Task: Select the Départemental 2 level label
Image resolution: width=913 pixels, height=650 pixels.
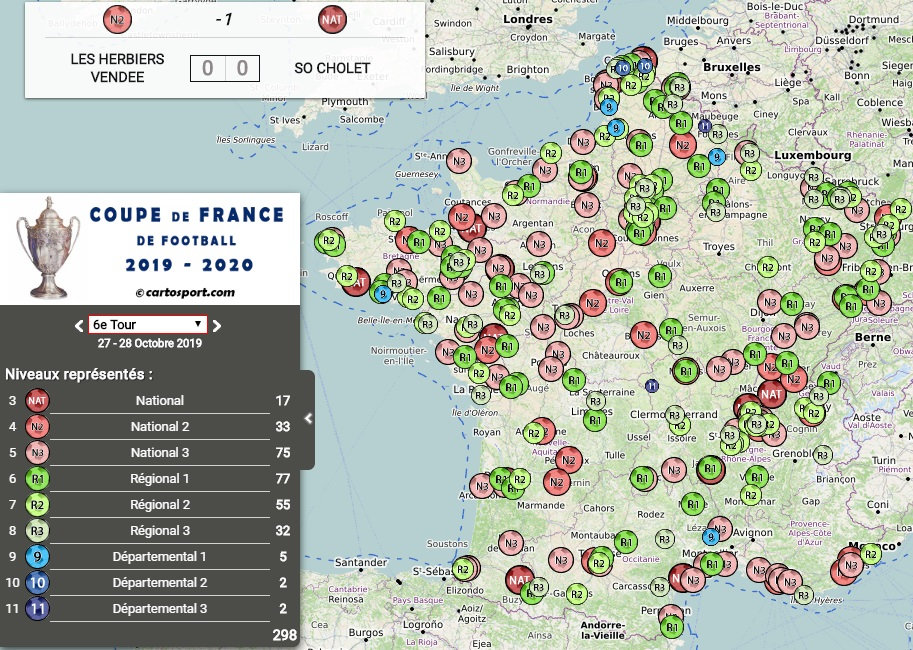Action: coord(160,582)
